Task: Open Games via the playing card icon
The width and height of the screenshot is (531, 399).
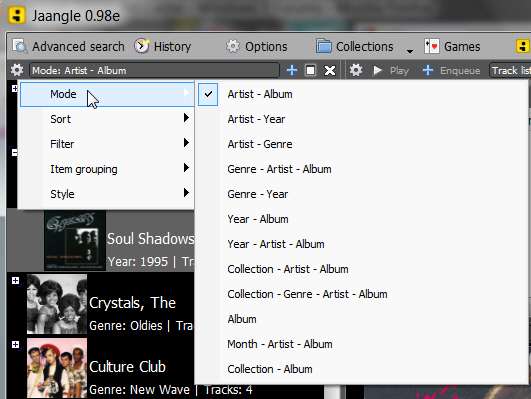Action: [432, 46]
